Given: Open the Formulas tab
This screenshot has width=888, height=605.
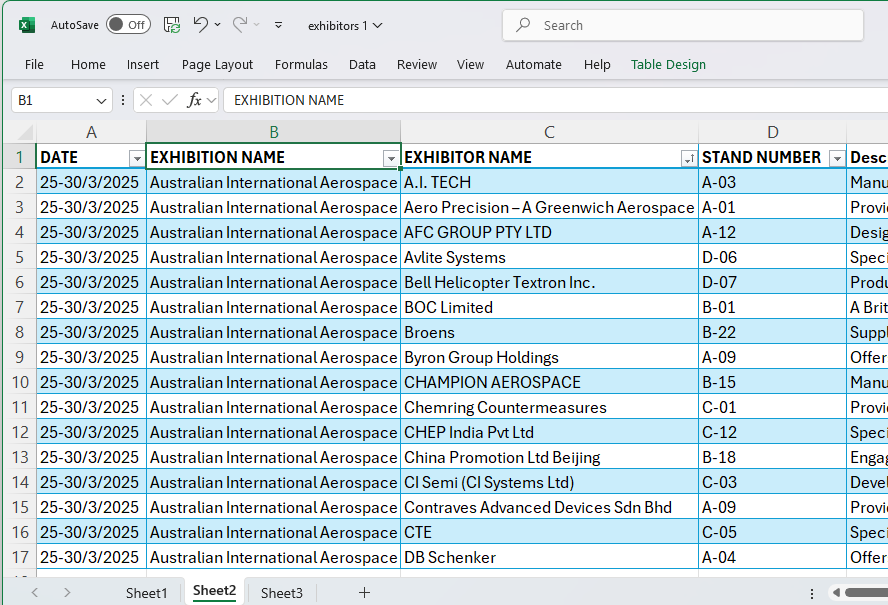Looking at the screenshot, I should pyautogui.click(x=301, y=65).
